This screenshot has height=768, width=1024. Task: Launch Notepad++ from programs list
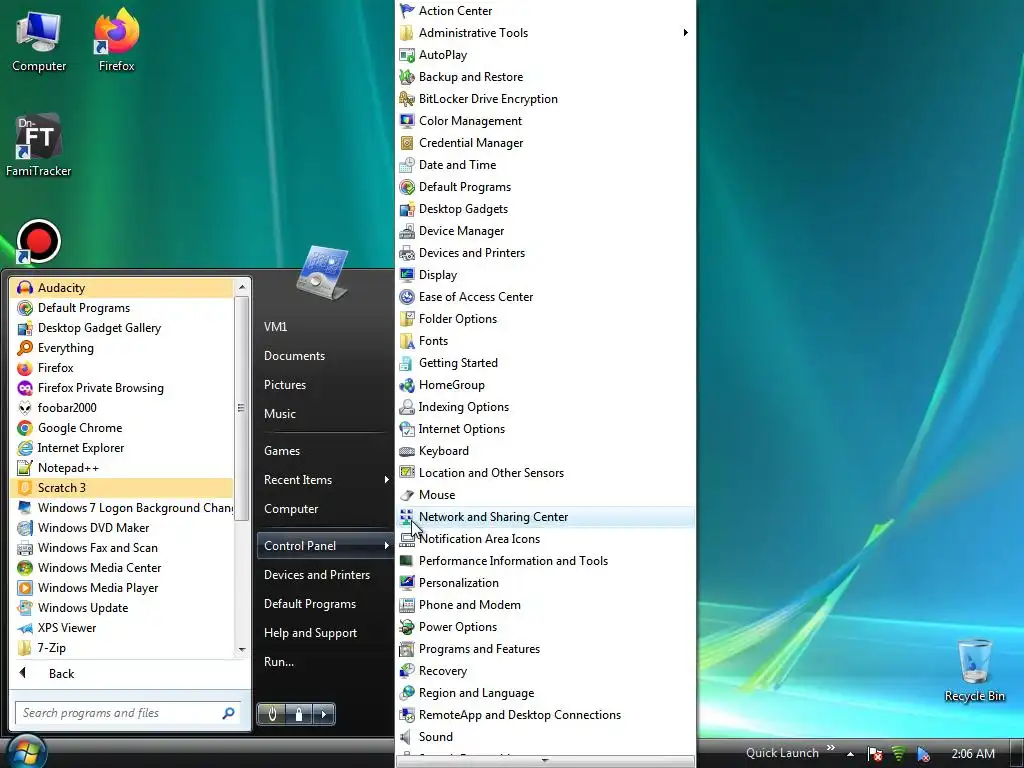click(x=122, y=468)
